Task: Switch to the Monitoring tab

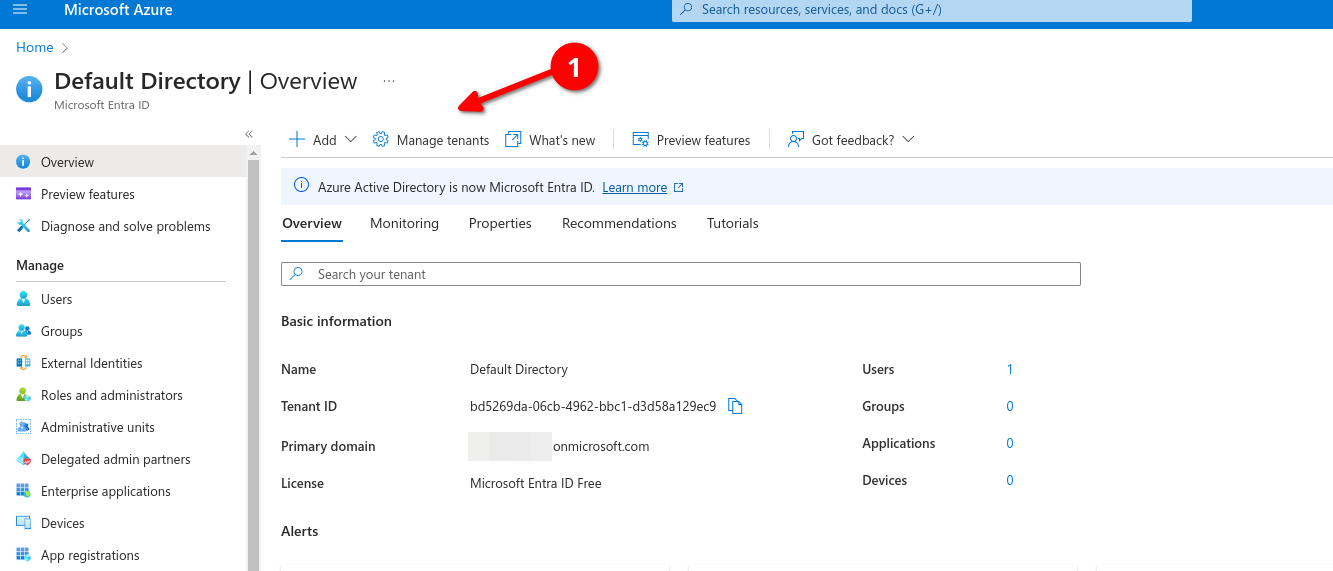Action: click(404, 223)
